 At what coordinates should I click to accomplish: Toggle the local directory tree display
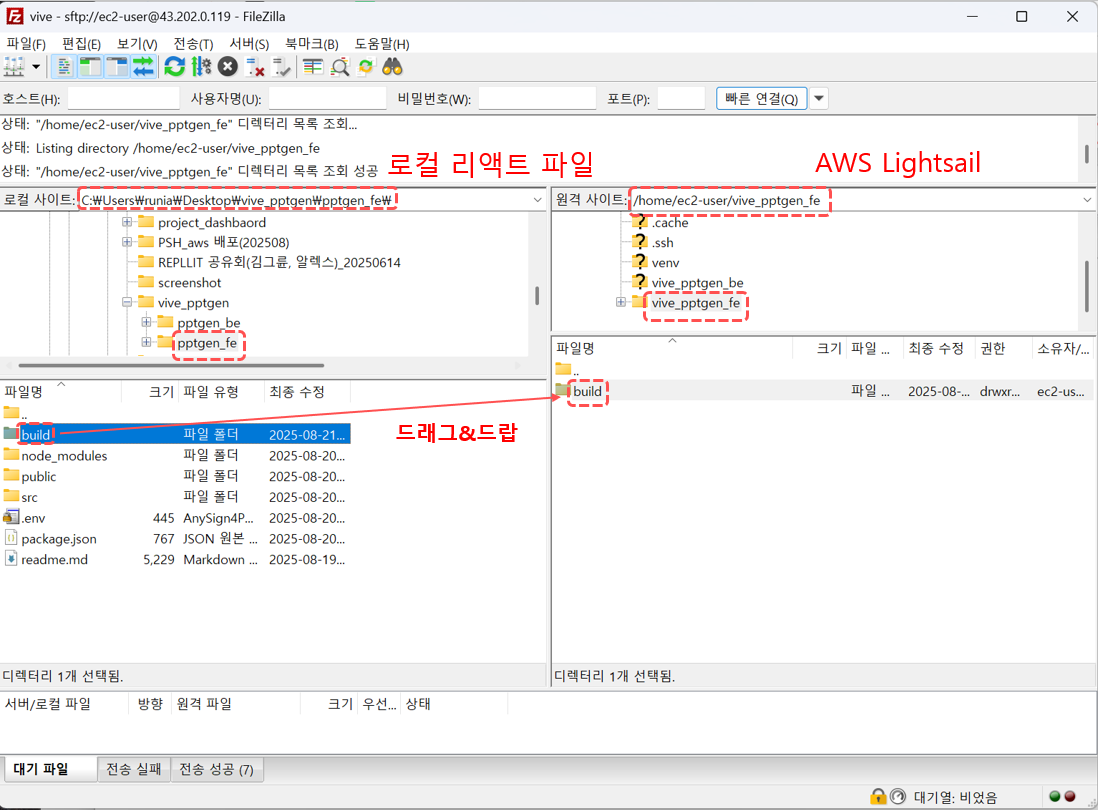click(90, 67)
